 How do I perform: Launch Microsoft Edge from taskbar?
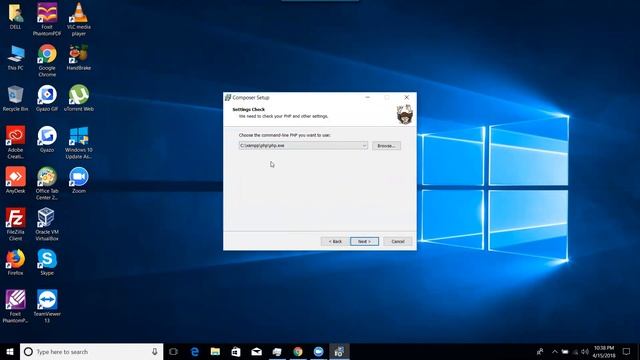click(x=195, y=351)
